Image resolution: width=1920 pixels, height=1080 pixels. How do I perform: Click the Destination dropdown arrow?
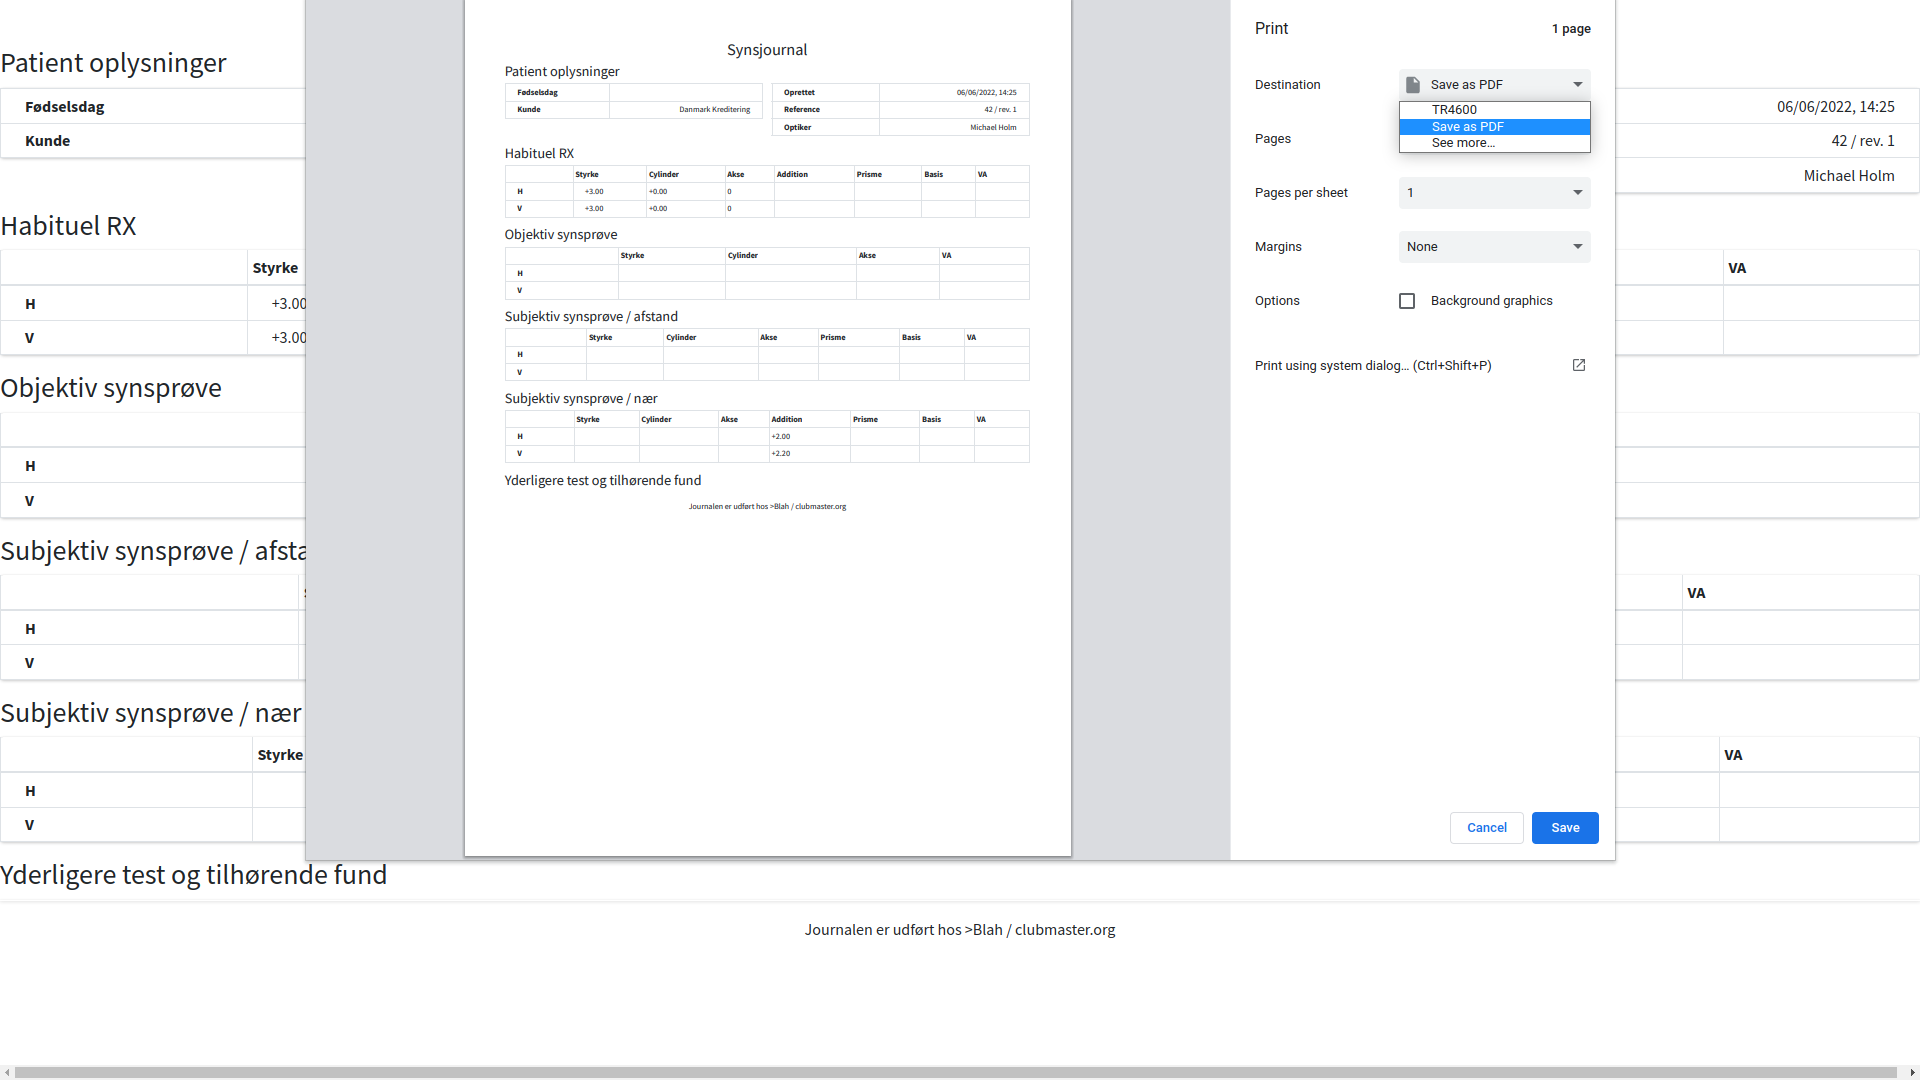[x=1578, y=85]
